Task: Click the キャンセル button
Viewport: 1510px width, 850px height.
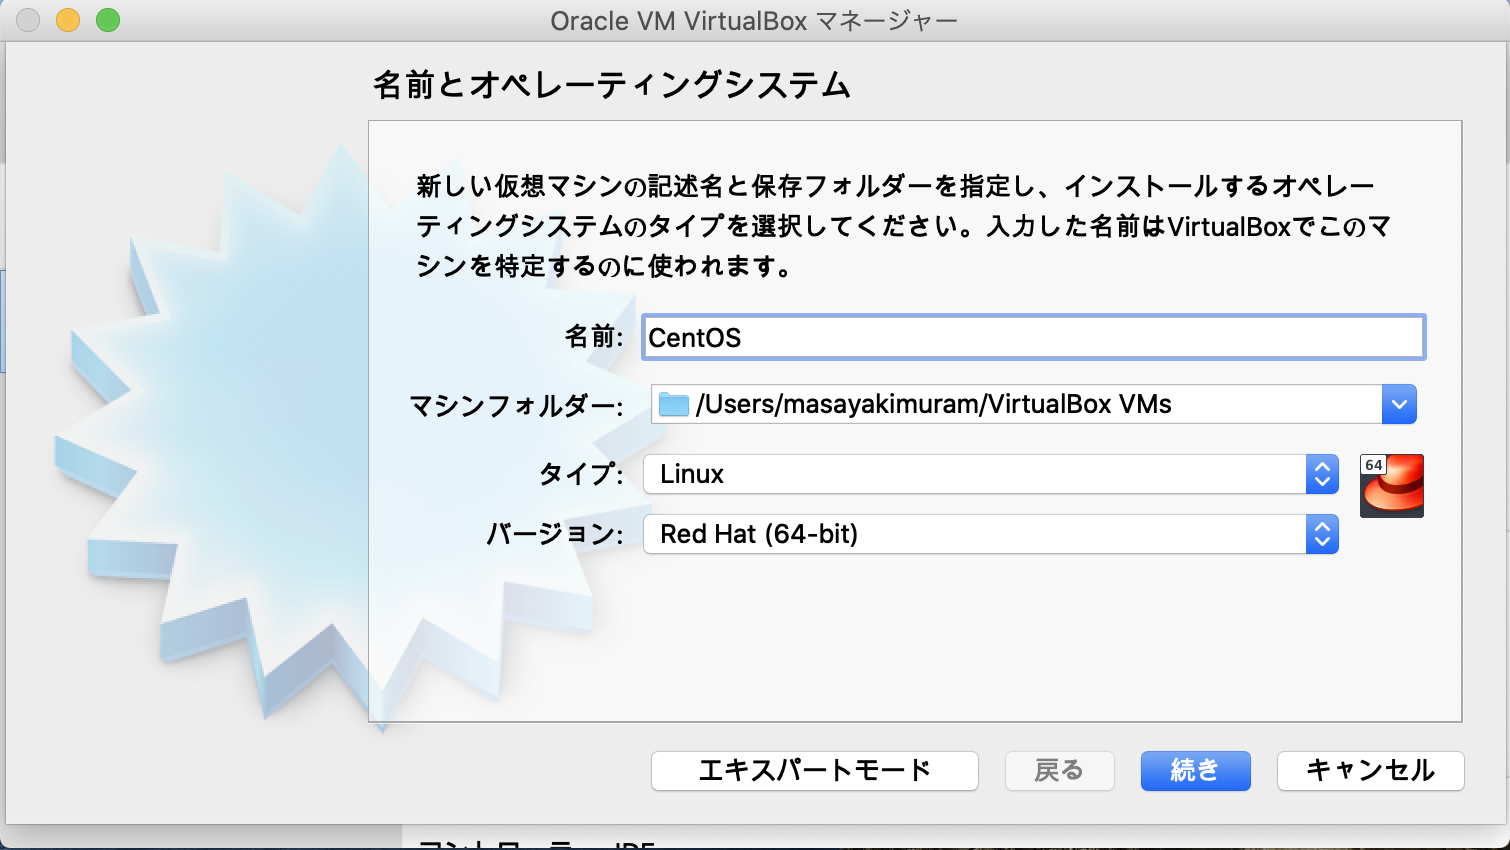Action: click(1371, 771)
